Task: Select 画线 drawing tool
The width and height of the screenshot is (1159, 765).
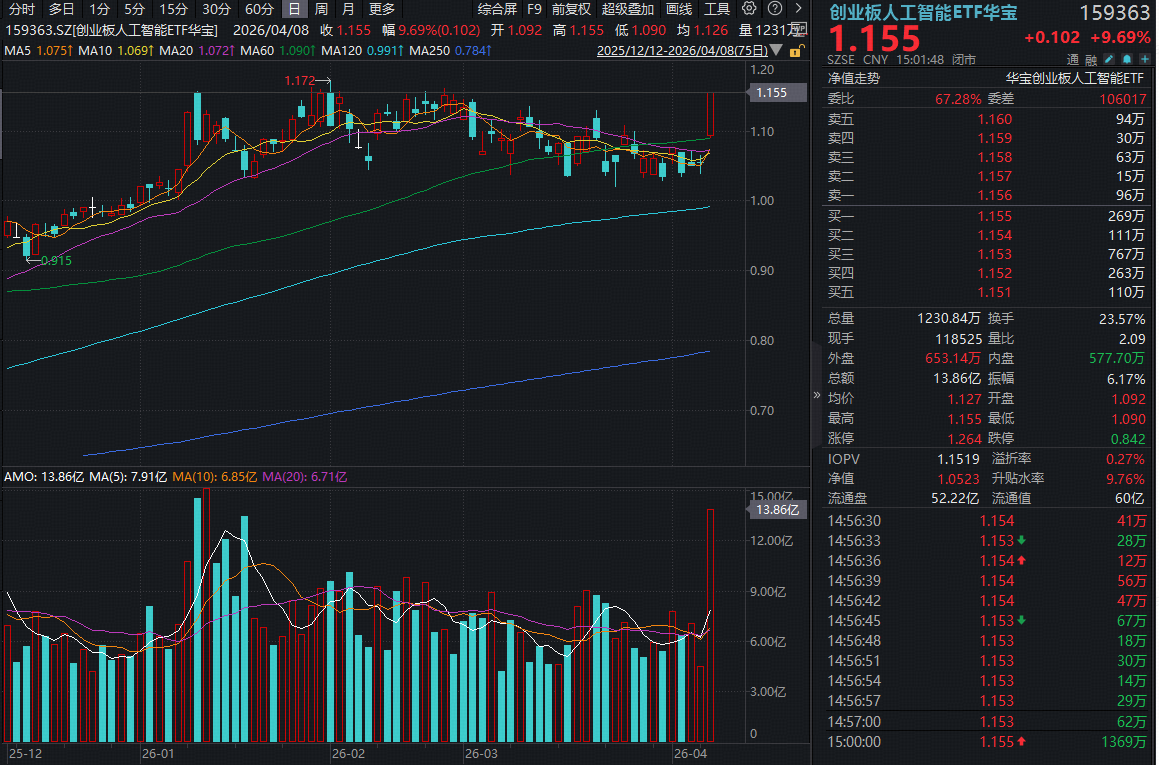Action: pos(679,9)
